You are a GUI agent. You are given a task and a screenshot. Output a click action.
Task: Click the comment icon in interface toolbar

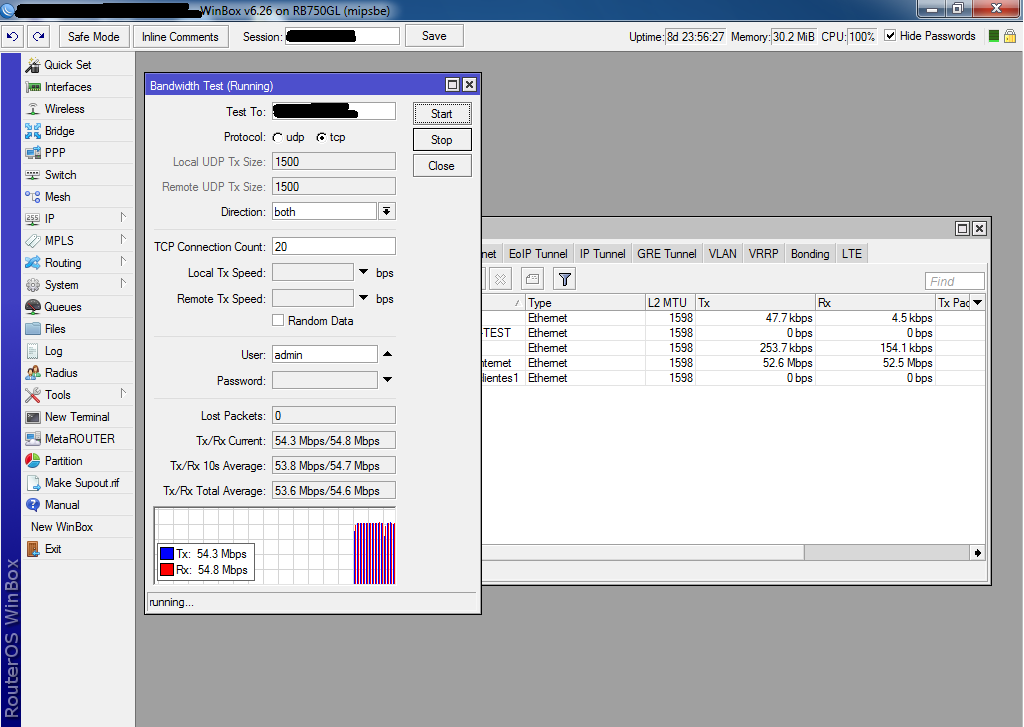click(533, 280)
